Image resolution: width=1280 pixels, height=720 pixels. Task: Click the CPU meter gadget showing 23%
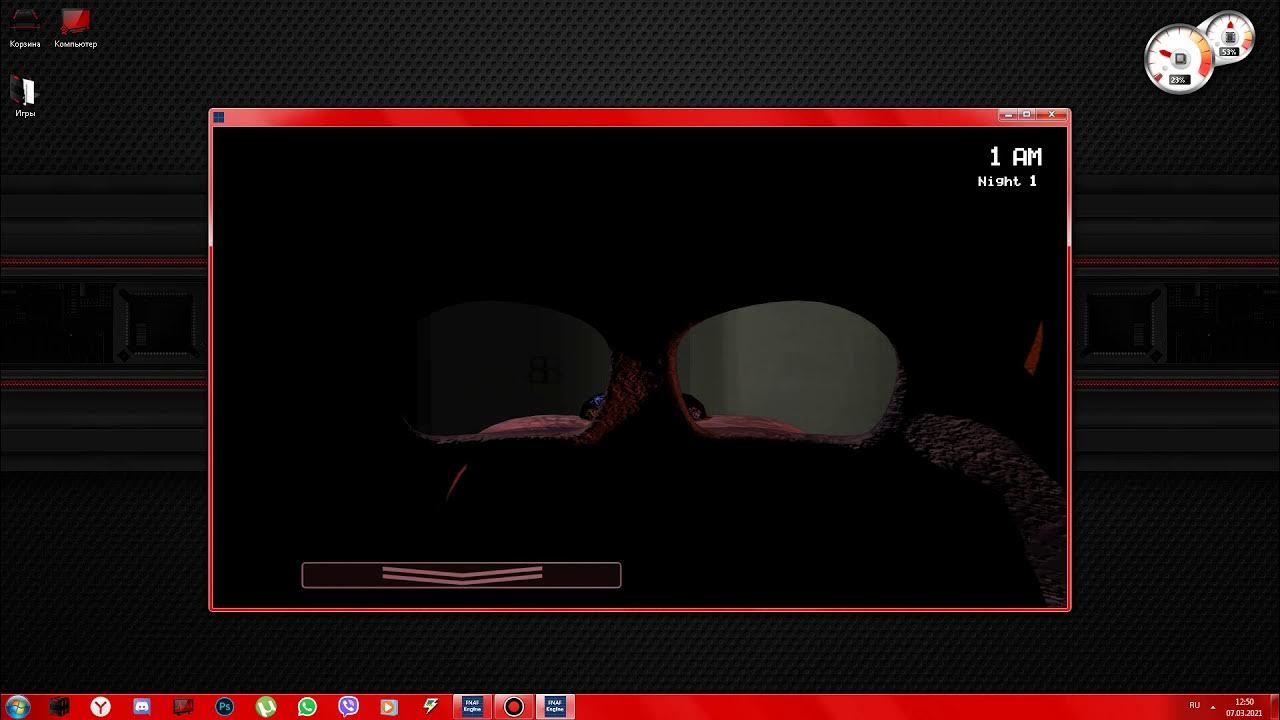pyautogui.click(x=1178, y=59)
